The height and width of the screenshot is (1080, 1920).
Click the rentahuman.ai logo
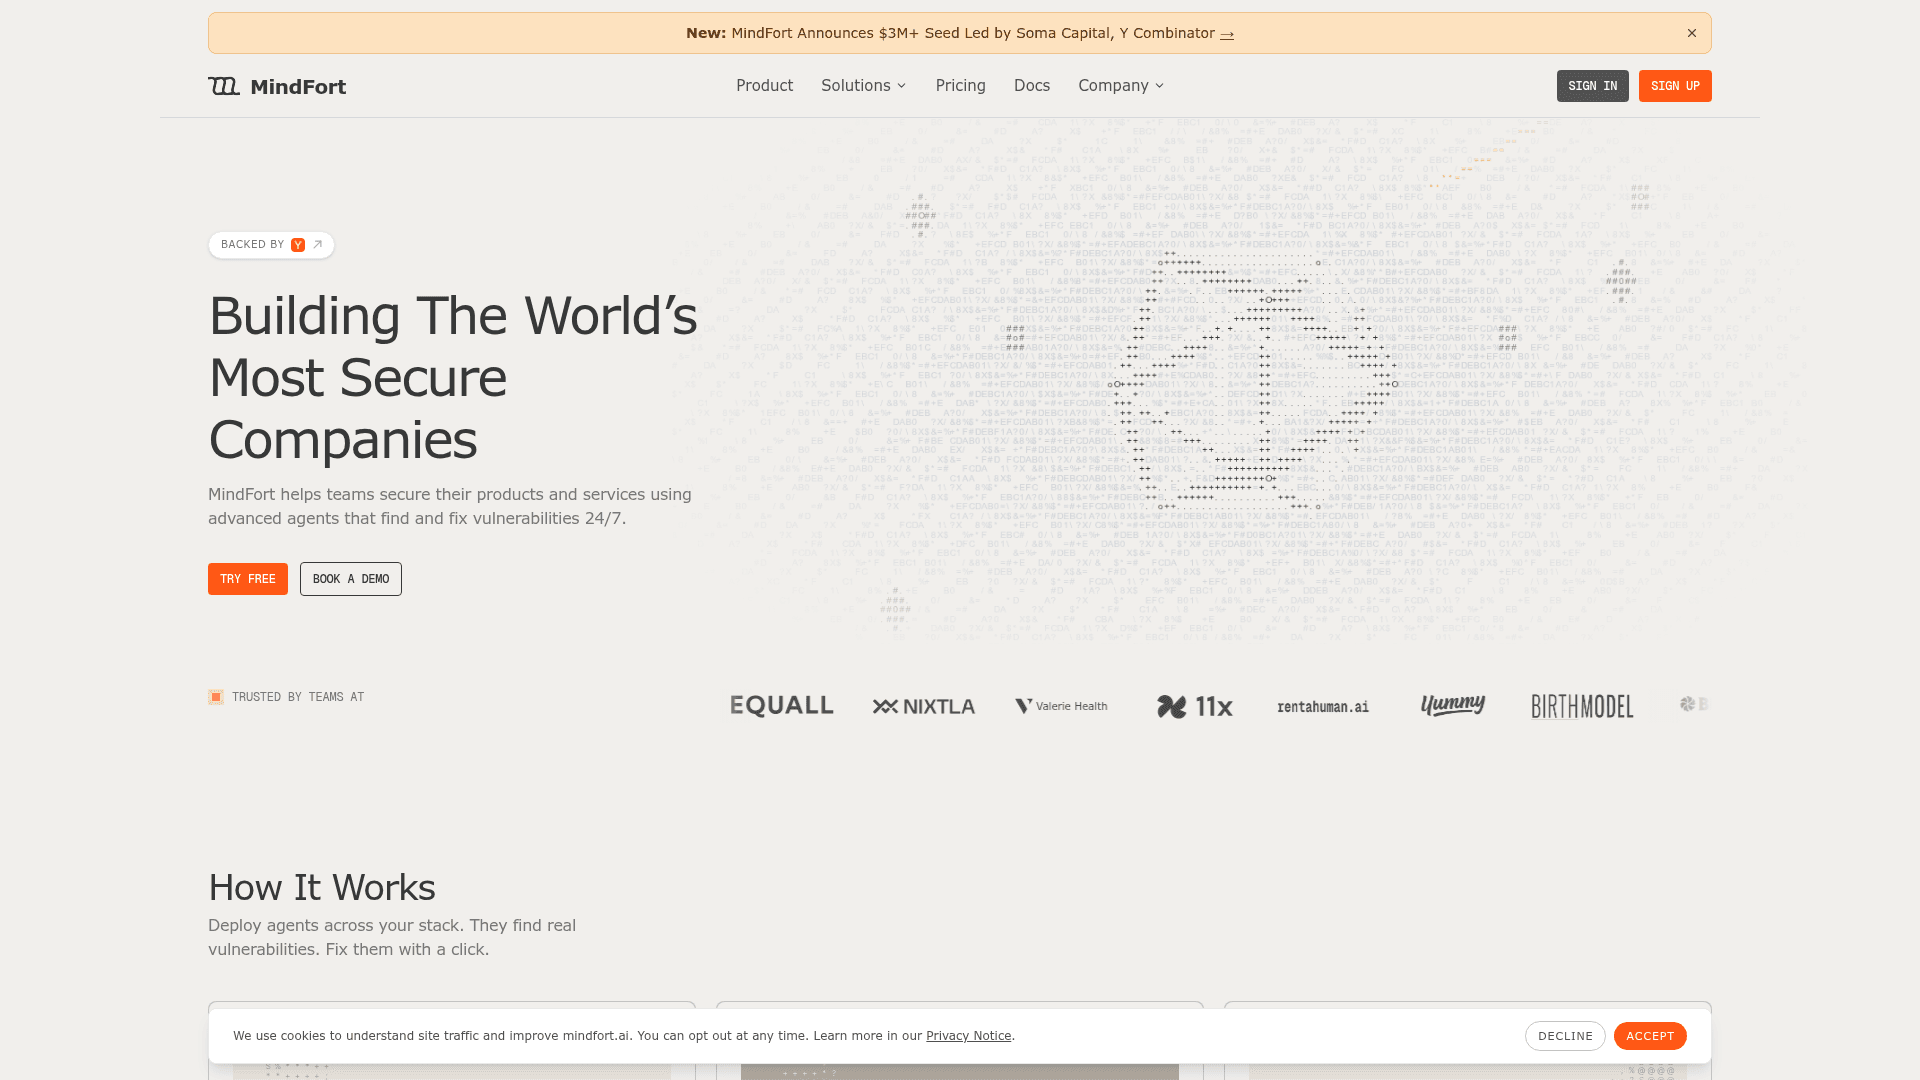point(1323,707)
